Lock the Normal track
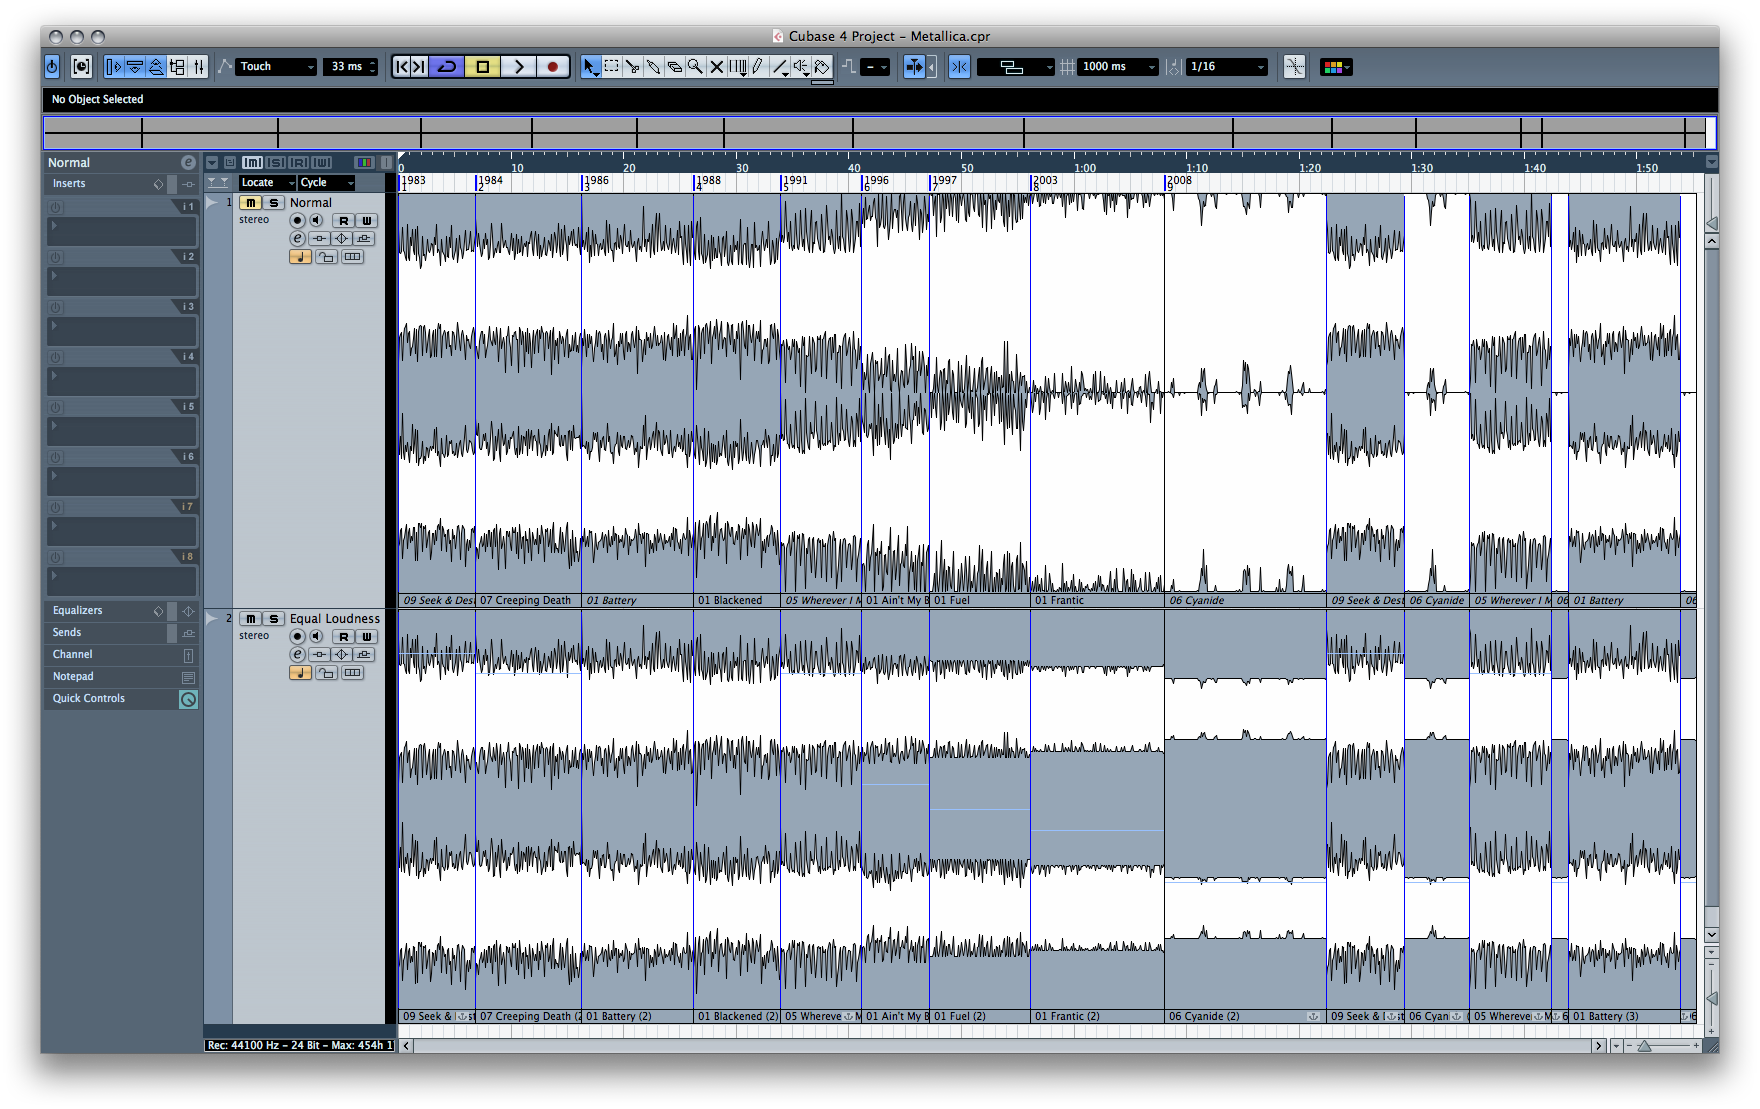Screen dimensions: 1760x1109 (326, 257)
